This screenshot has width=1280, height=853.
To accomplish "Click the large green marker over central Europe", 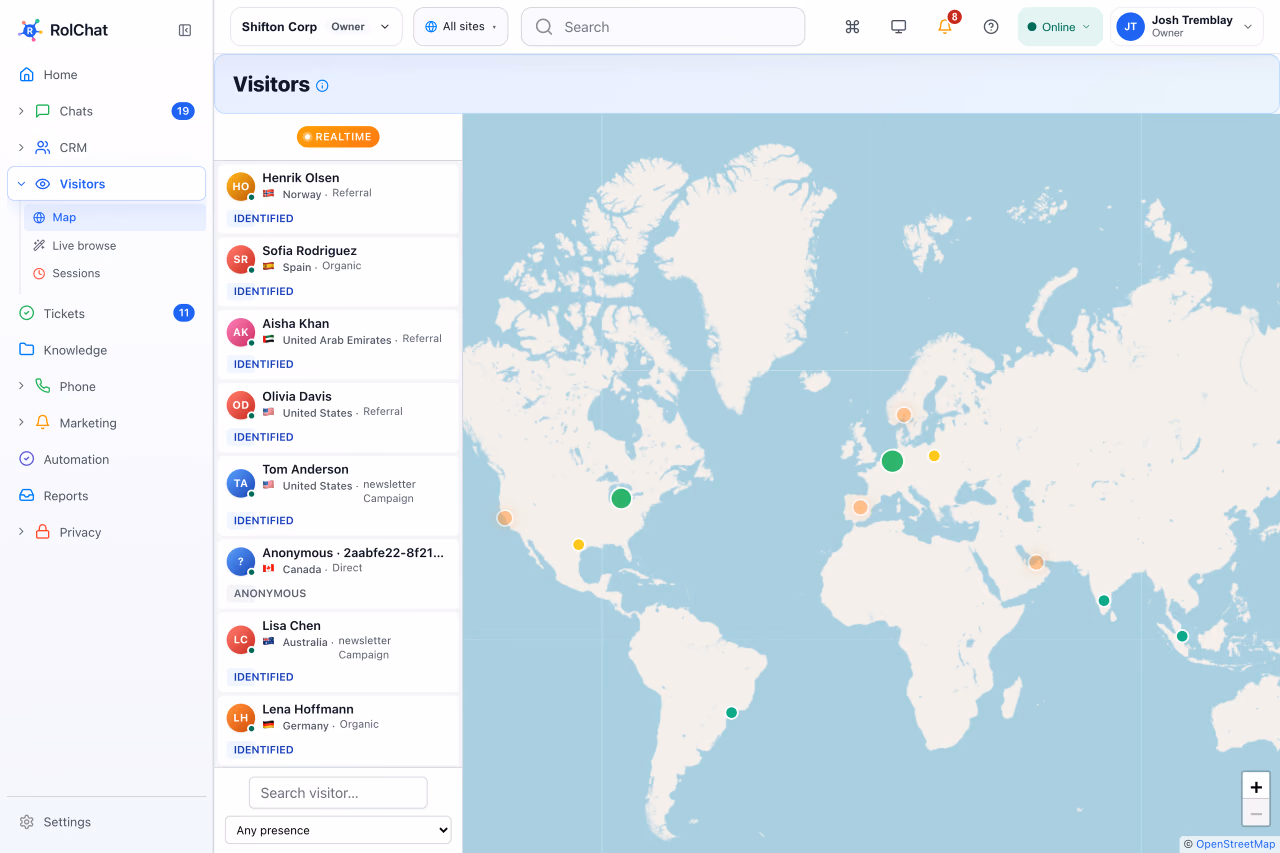I will (x=892, y=461).
